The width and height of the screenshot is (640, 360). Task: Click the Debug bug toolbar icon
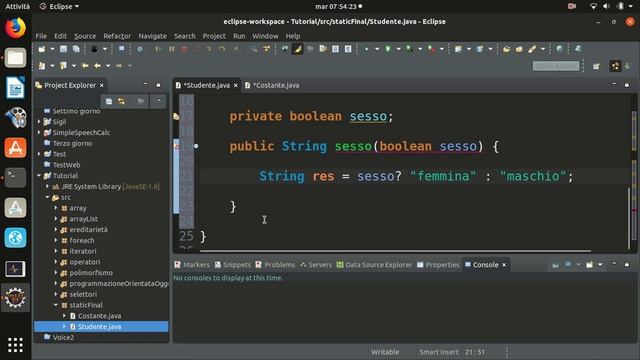(367, 49)
